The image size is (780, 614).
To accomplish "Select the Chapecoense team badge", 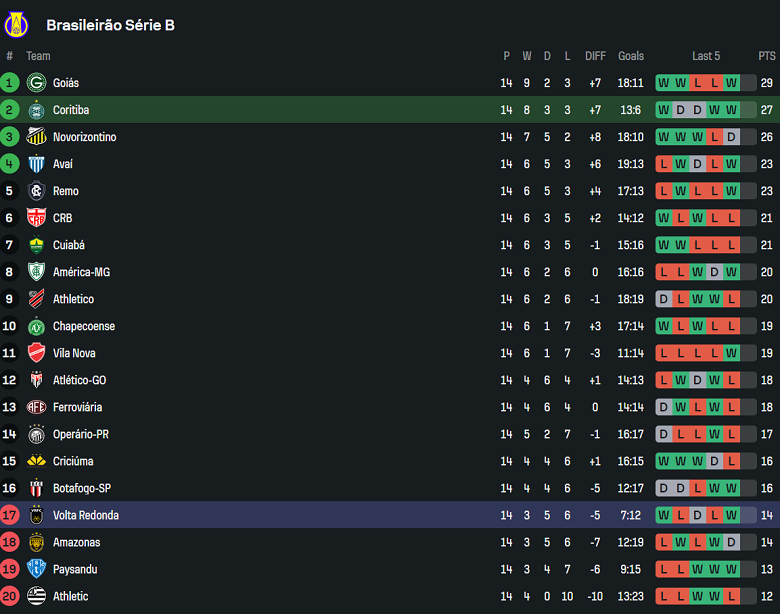I will tap(37, 326).
